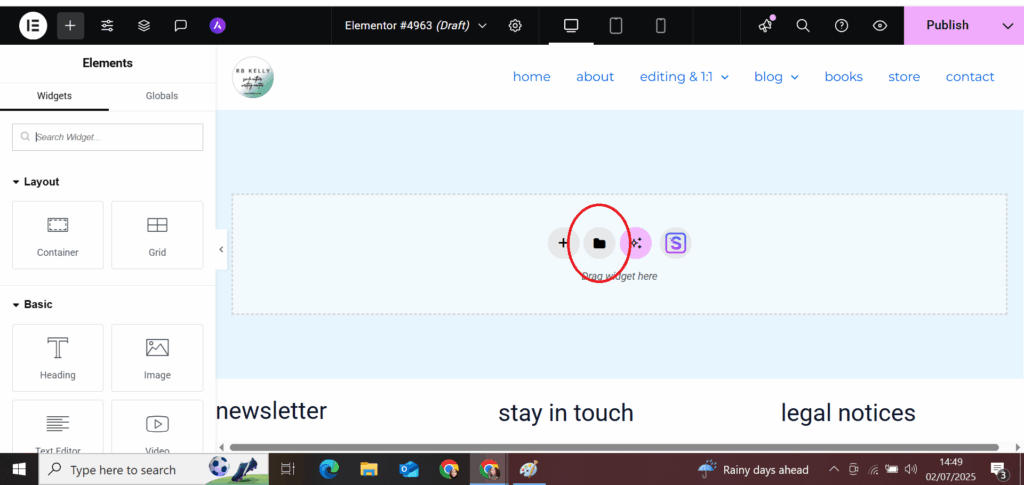Image resolution: width=1024 pixels, height=485 pixels.
Task: Select the Heading widget
Action: tap(57, 358)
